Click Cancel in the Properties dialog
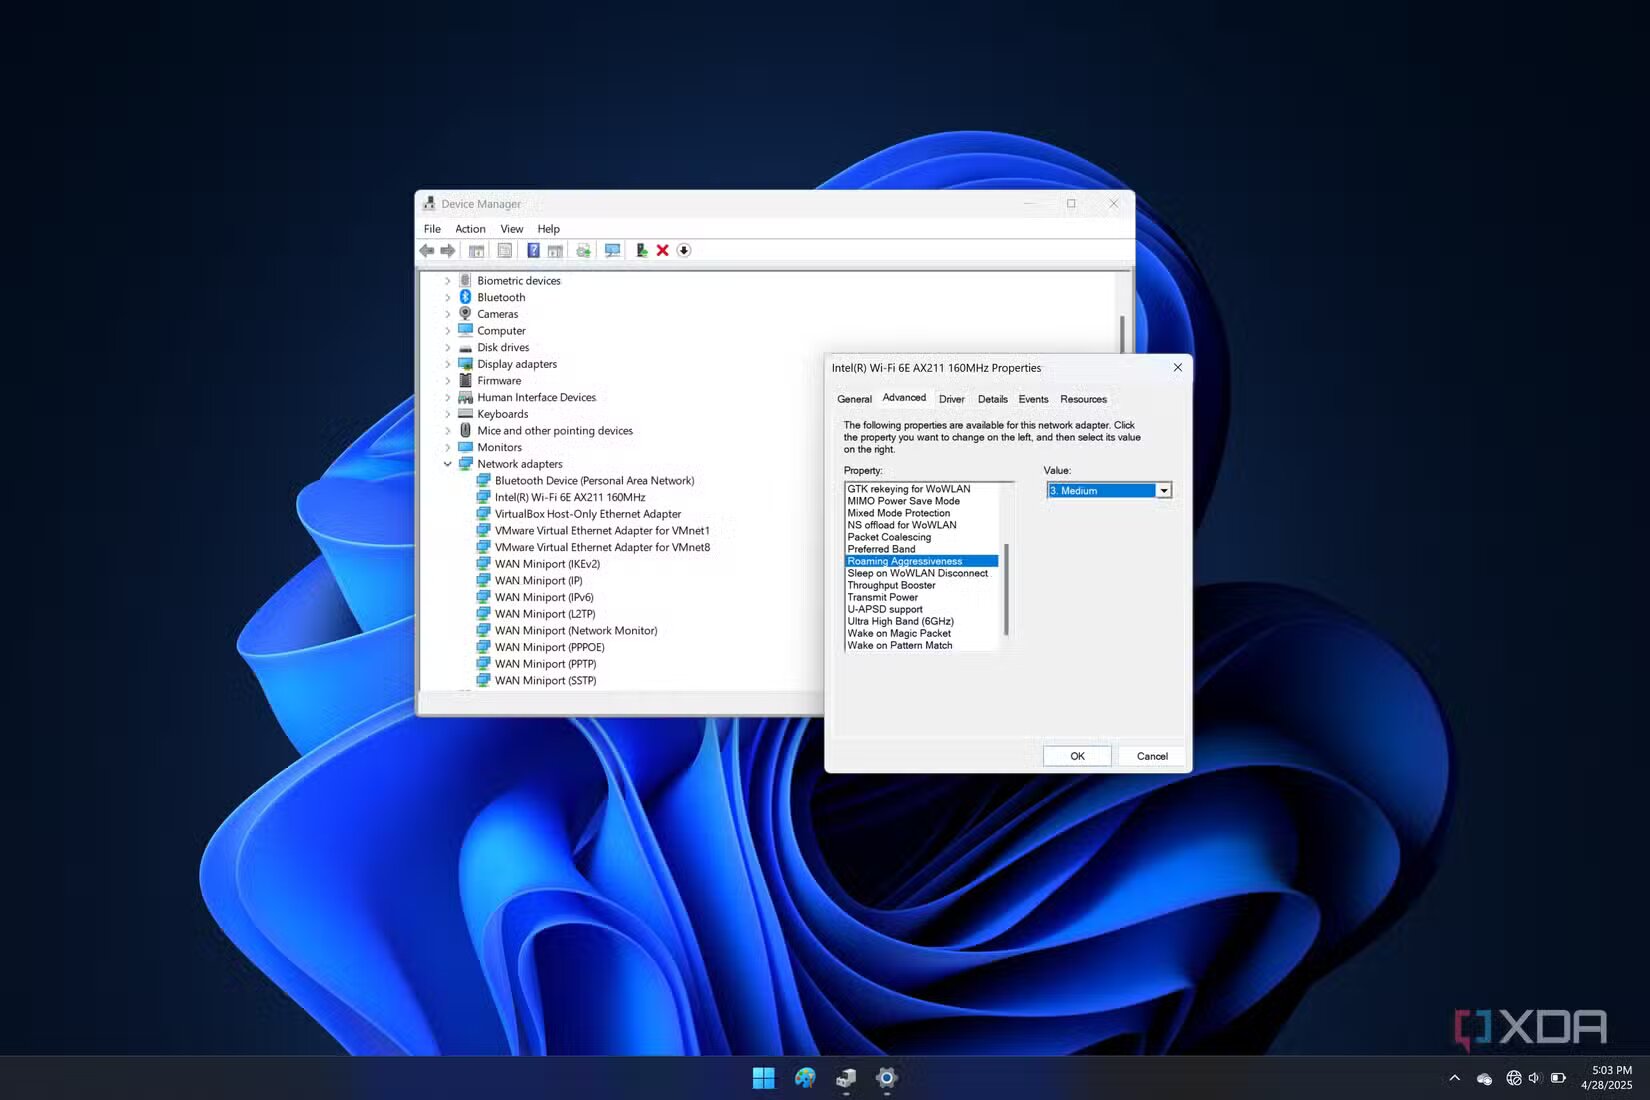 click(1151, 756)
